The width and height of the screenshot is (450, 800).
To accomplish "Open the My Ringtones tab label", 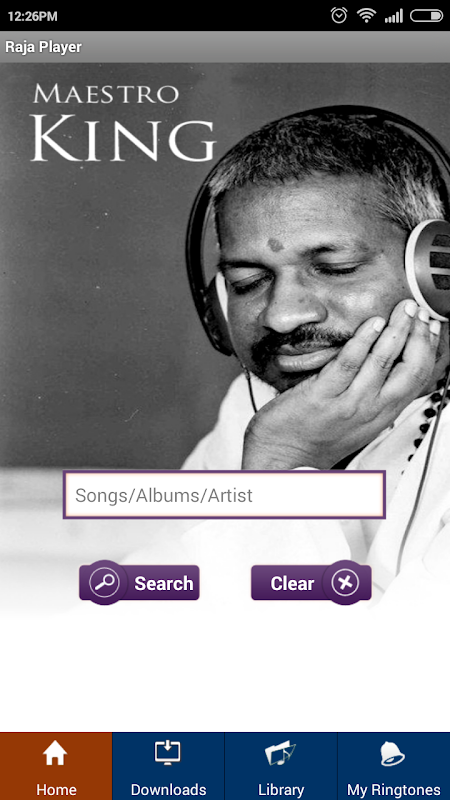I will coord(393,789).
